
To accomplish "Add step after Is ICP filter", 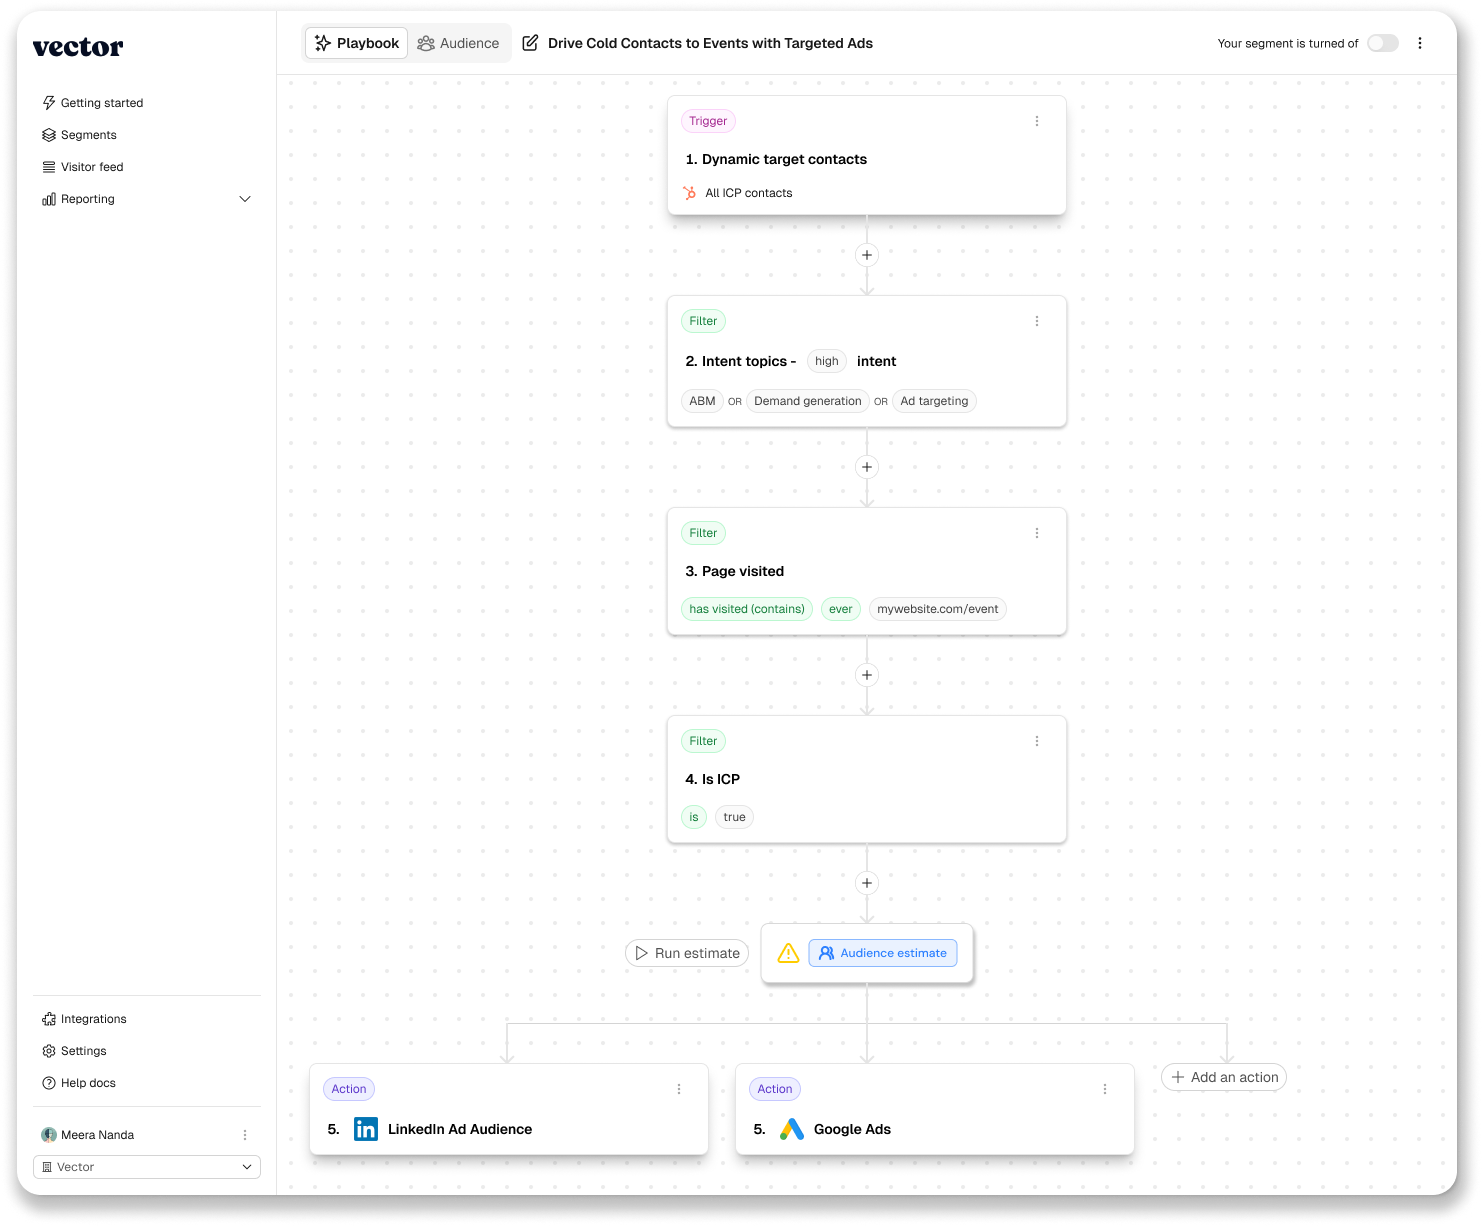I will click(867, 883).
